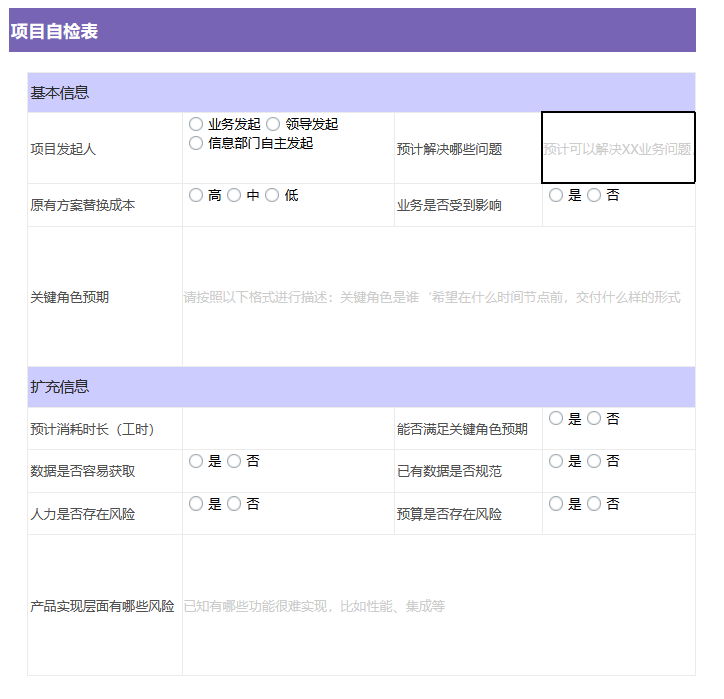This screenshot has height=699, width=724.
Task: Select 否 for 数据是否容易获取
Action: coord(234,461)
